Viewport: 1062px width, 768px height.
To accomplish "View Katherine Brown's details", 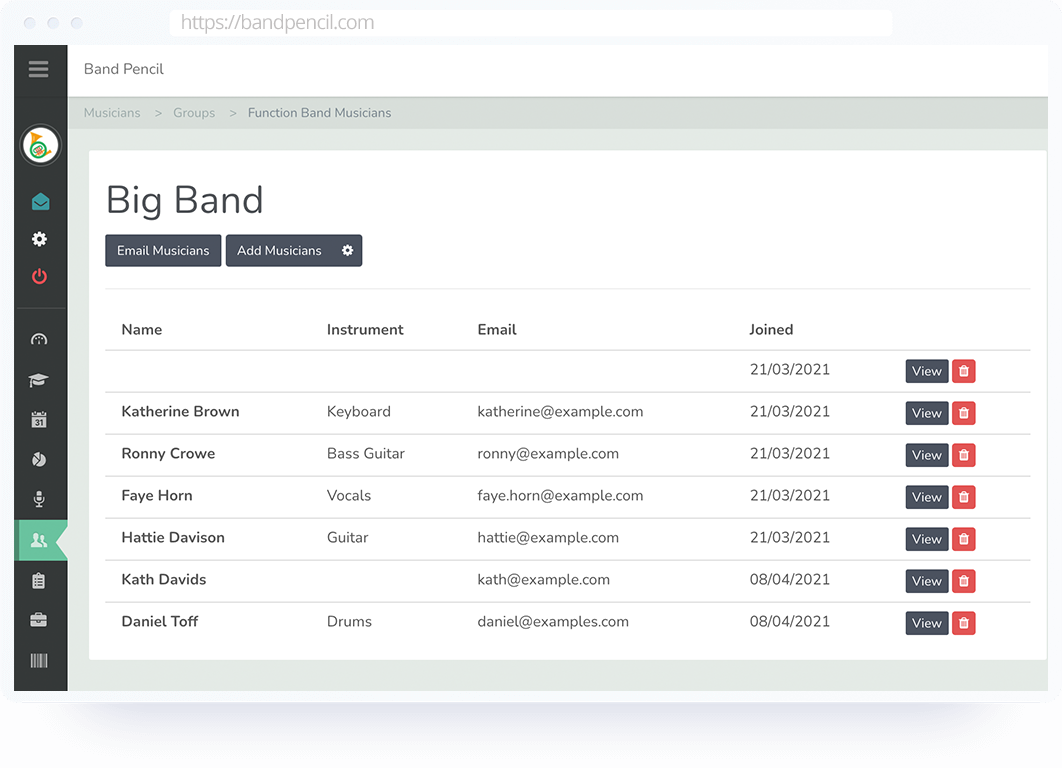I will click(926, 412).
